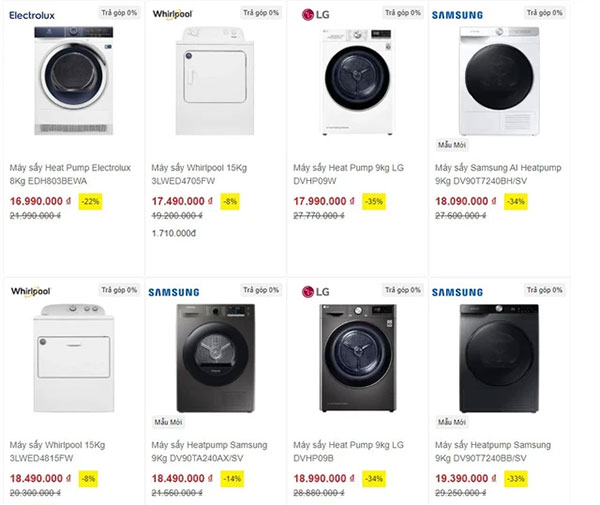The width and height of the screenshot is (600, 505).
Task: Click the Trả góp 0% badge on Electrolux card
Action: coord(119,13)
